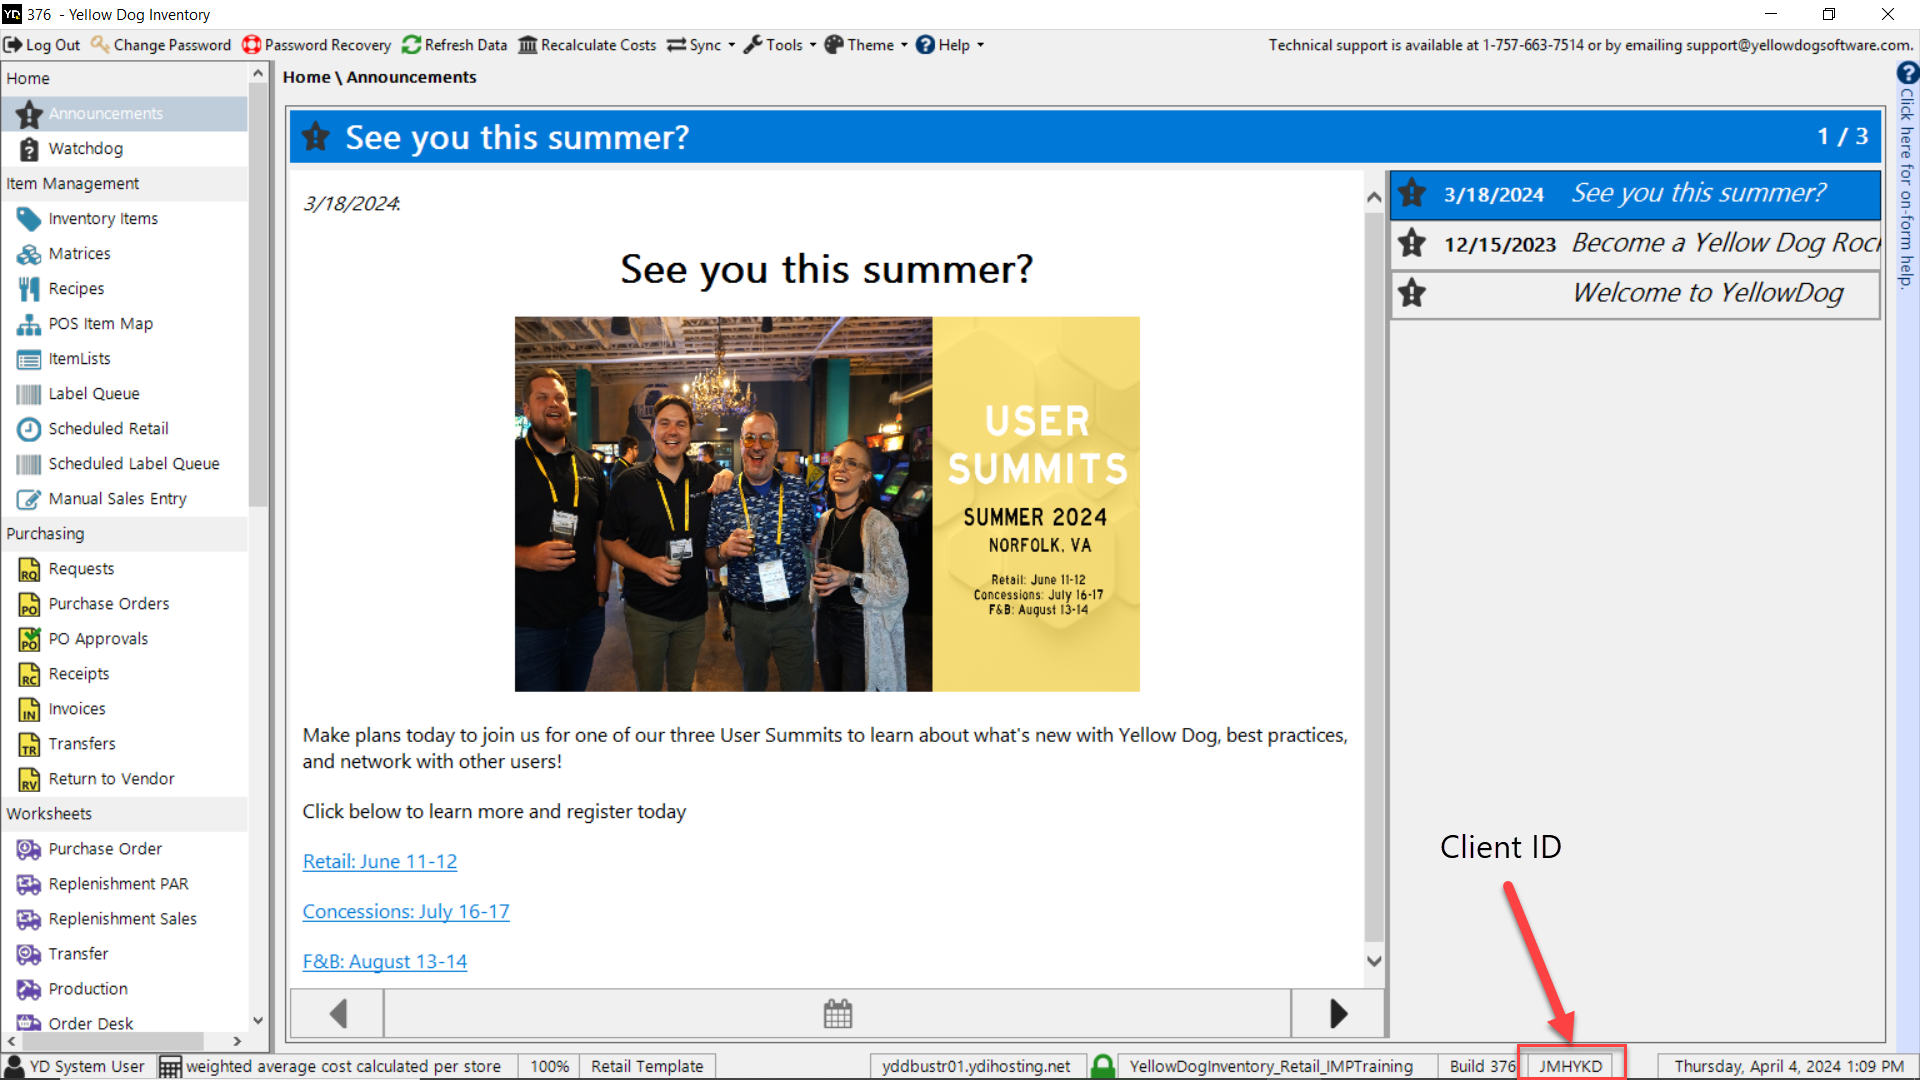
Task: Open PO Approvals icon
Action: tap(29, 639)
